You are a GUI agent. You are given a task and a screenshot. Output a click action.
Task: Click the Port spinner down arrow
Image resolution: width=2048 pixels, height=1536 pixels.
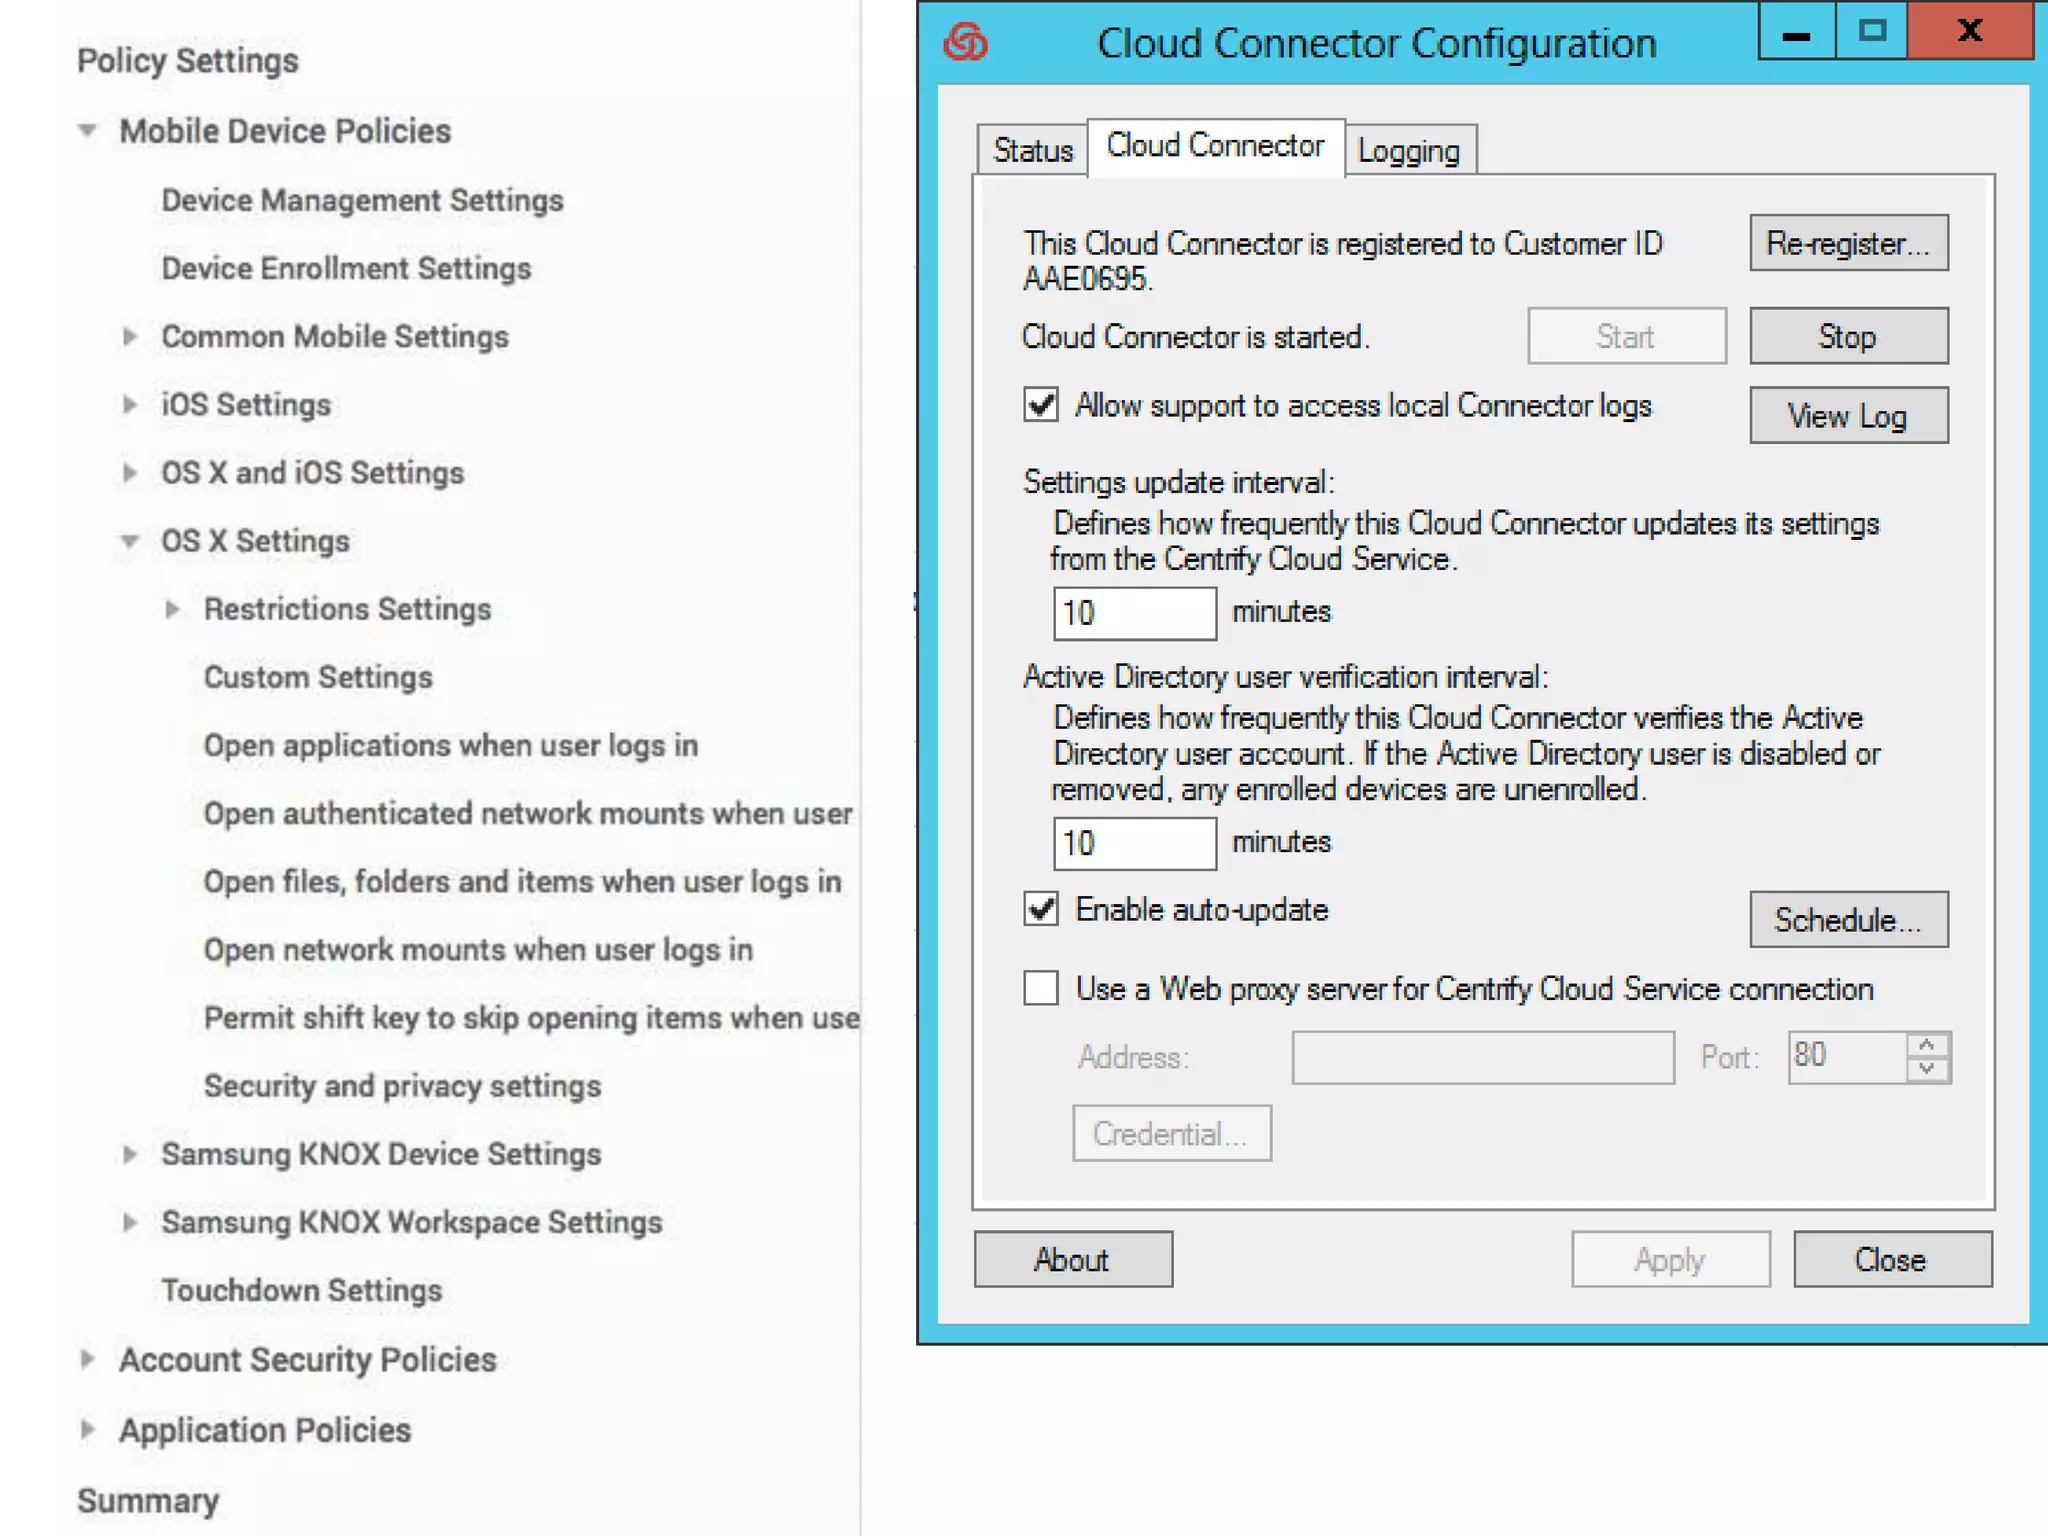pos(1927,1070)
